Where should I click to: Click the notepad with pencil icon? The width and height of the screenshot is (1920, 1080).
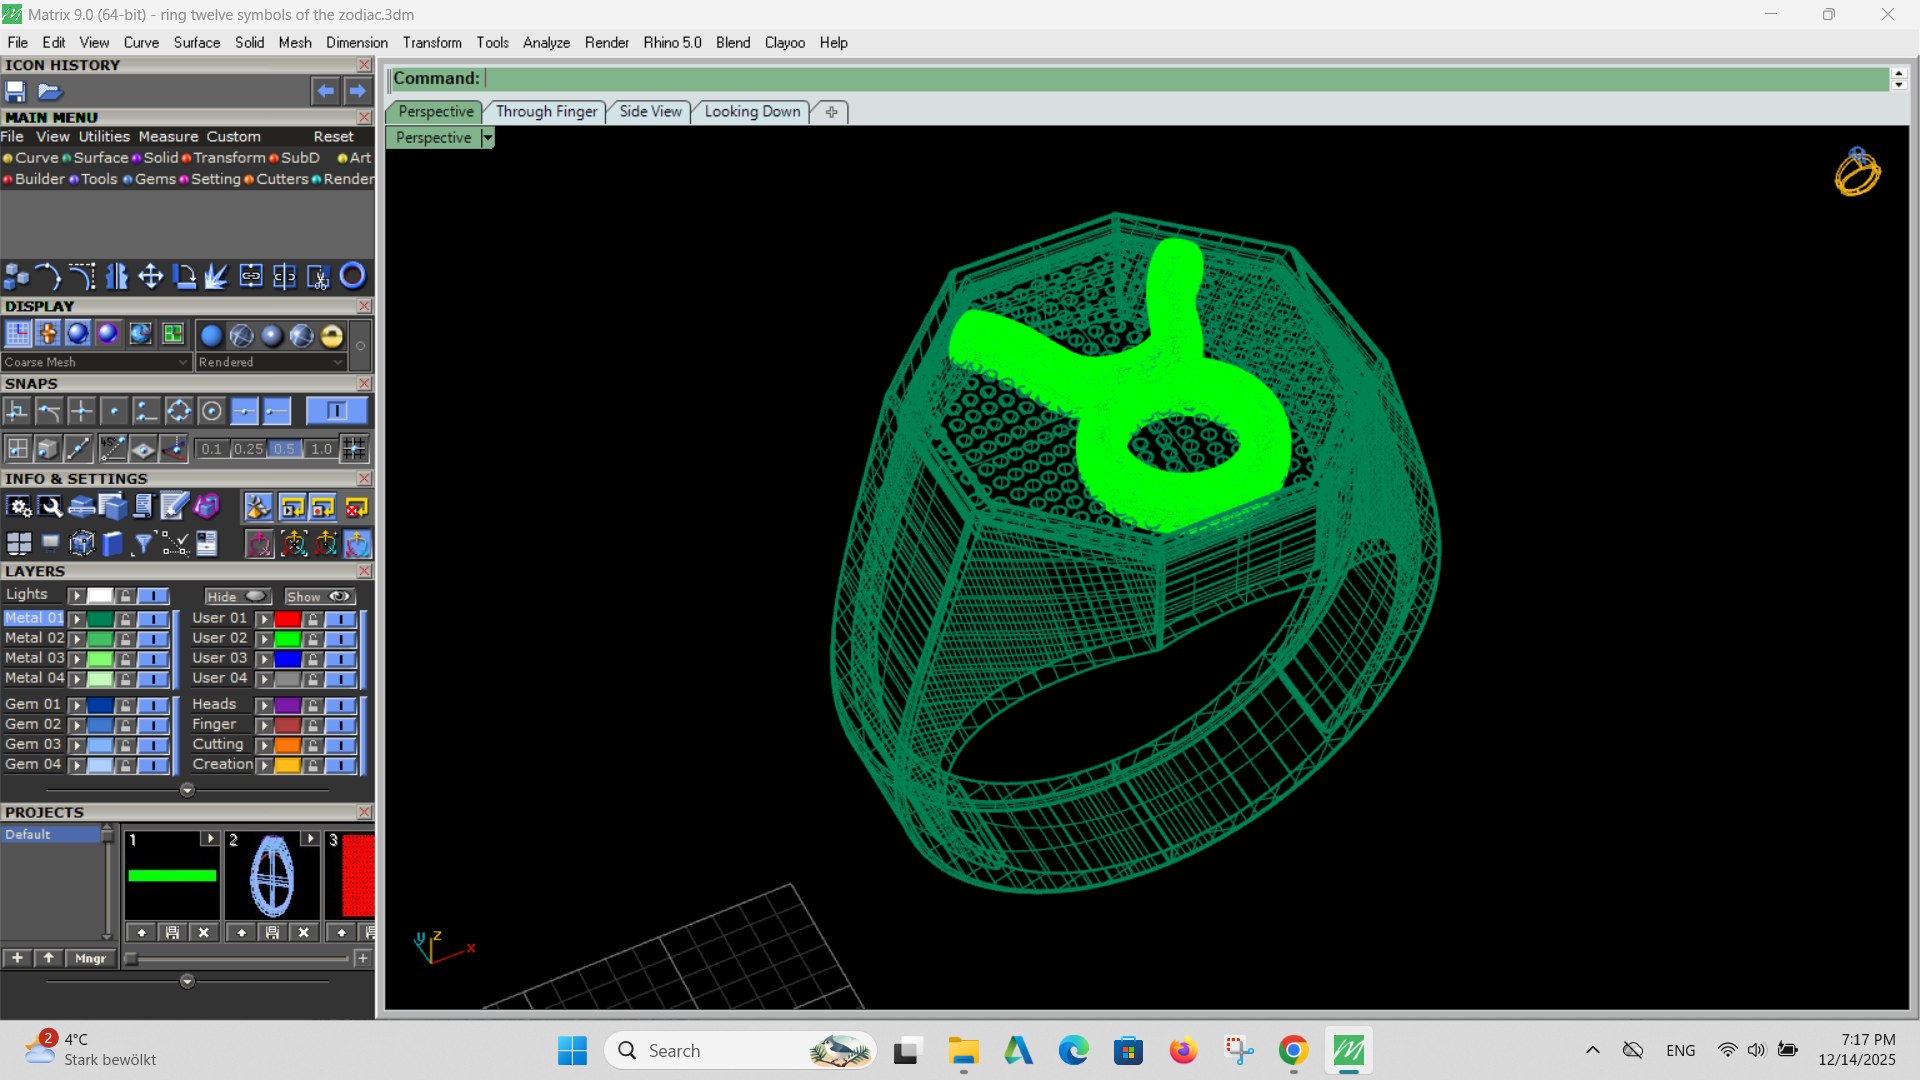(174, 507)
